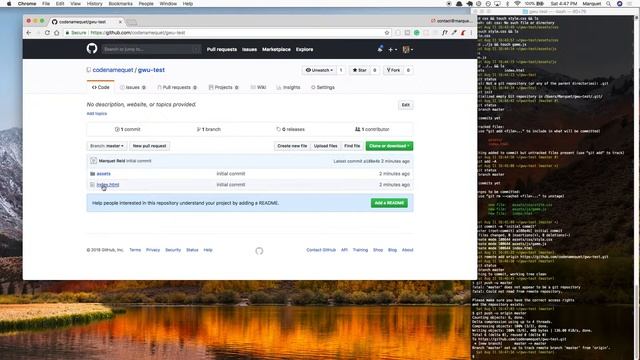View the 1 commit history
The width and height of the screenshot is (640, 360).
[x=127, y=129]
